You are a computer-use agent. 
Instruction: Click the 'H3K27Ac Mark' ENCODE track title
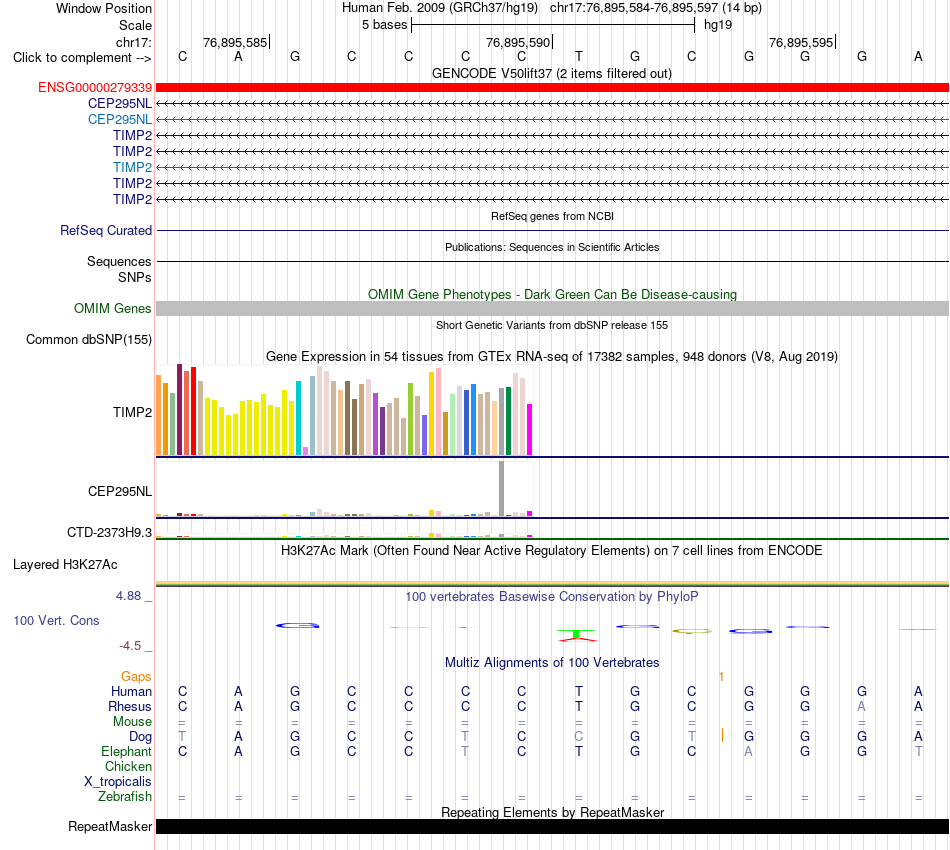click(x=552, y=551)
